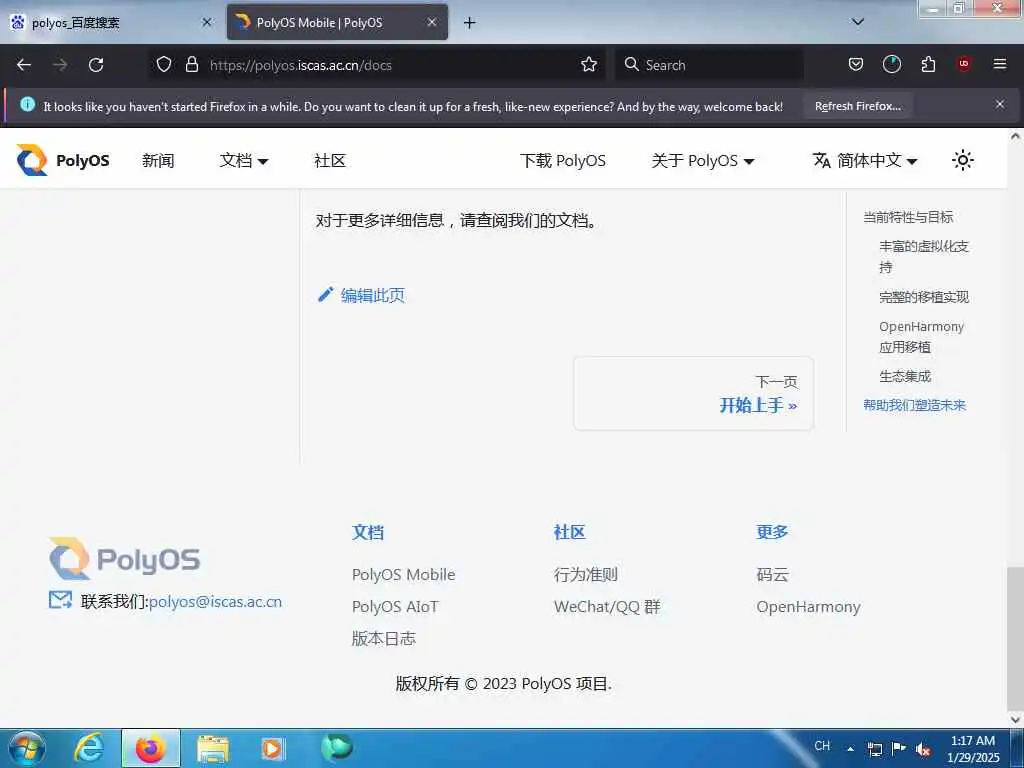Screen dimensions: 1024x768
Task: Jump to 生态集成 section
Action: tap(905, 376)
